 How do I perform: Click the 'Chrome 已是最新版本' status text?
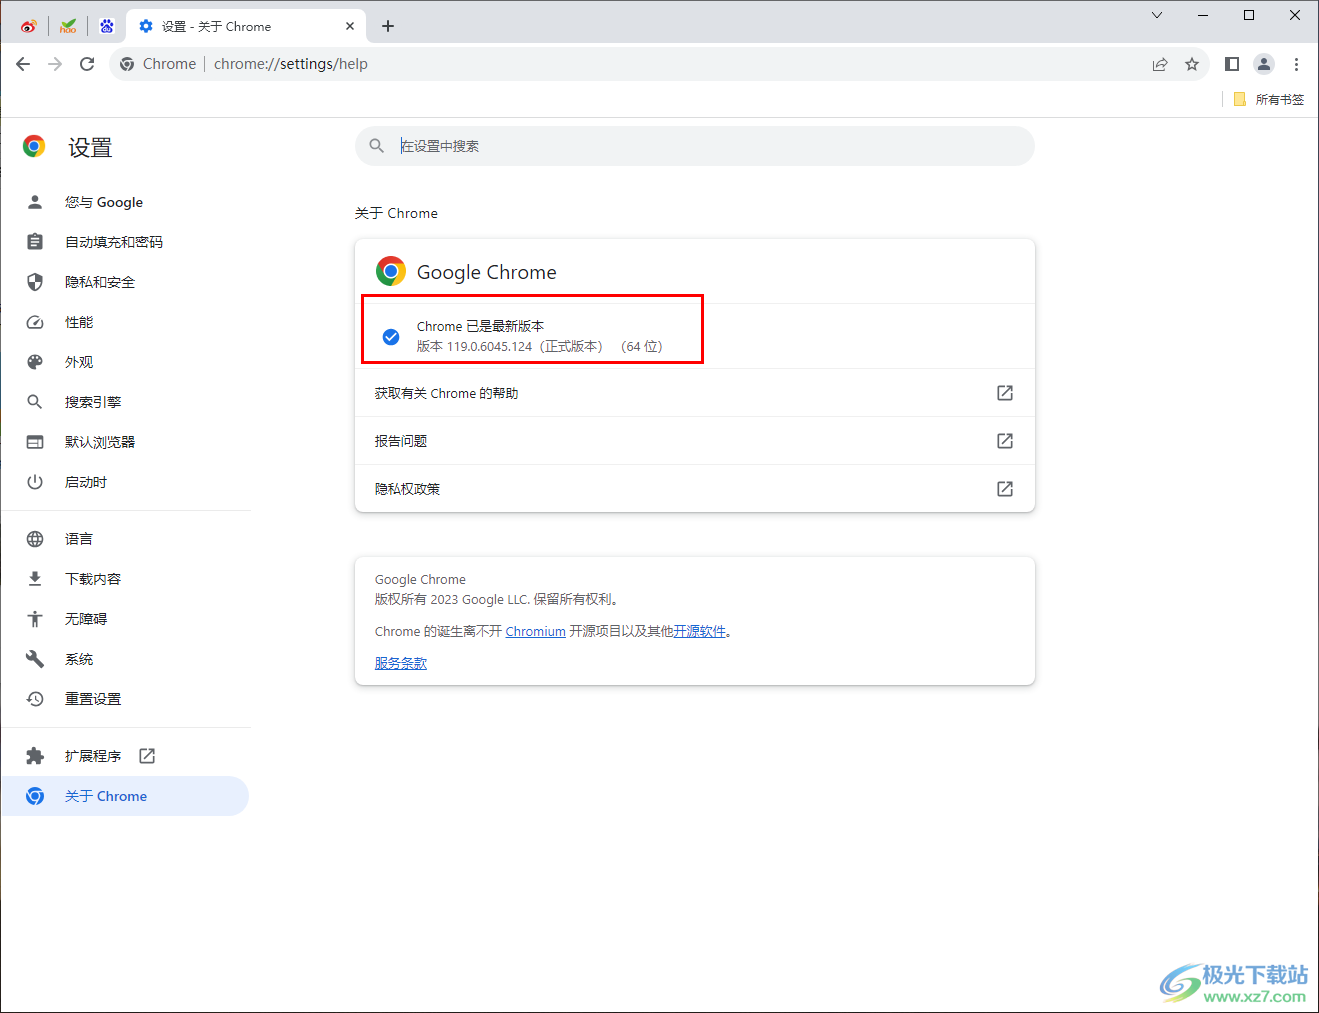[480, 326]
